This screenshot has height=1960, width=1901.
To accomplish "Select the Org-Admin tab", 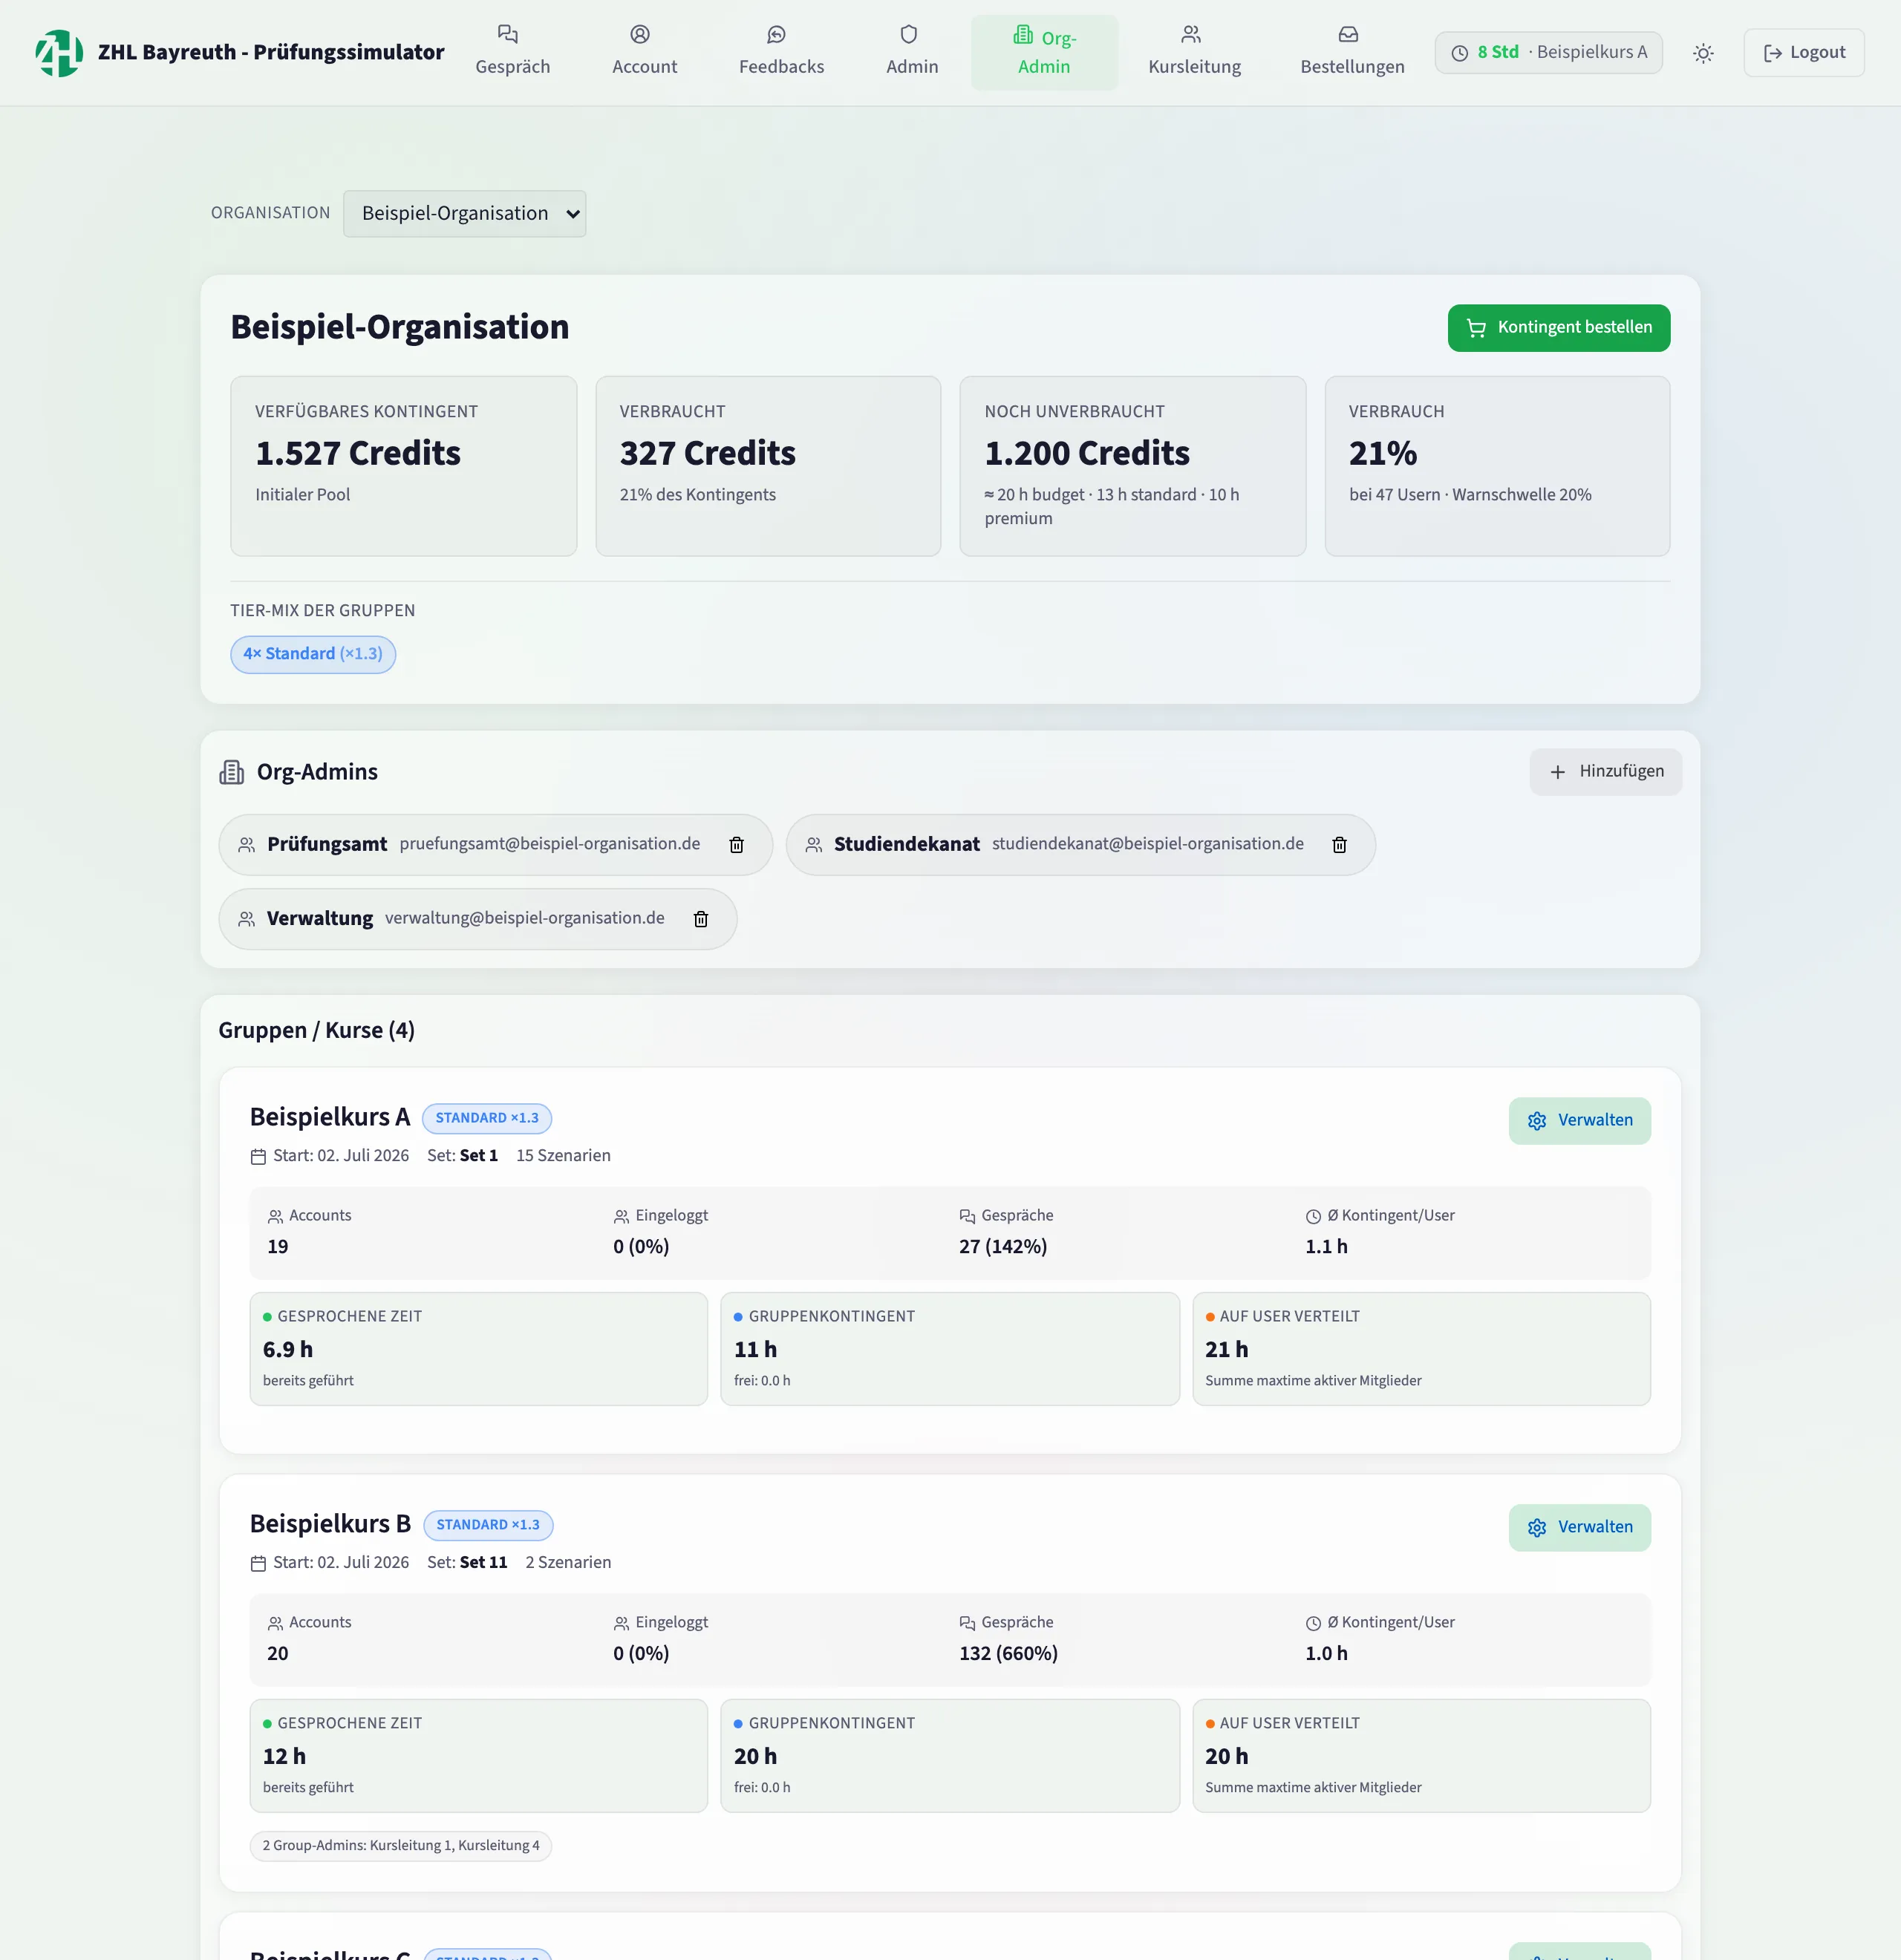I will [x=1044, y=52].
